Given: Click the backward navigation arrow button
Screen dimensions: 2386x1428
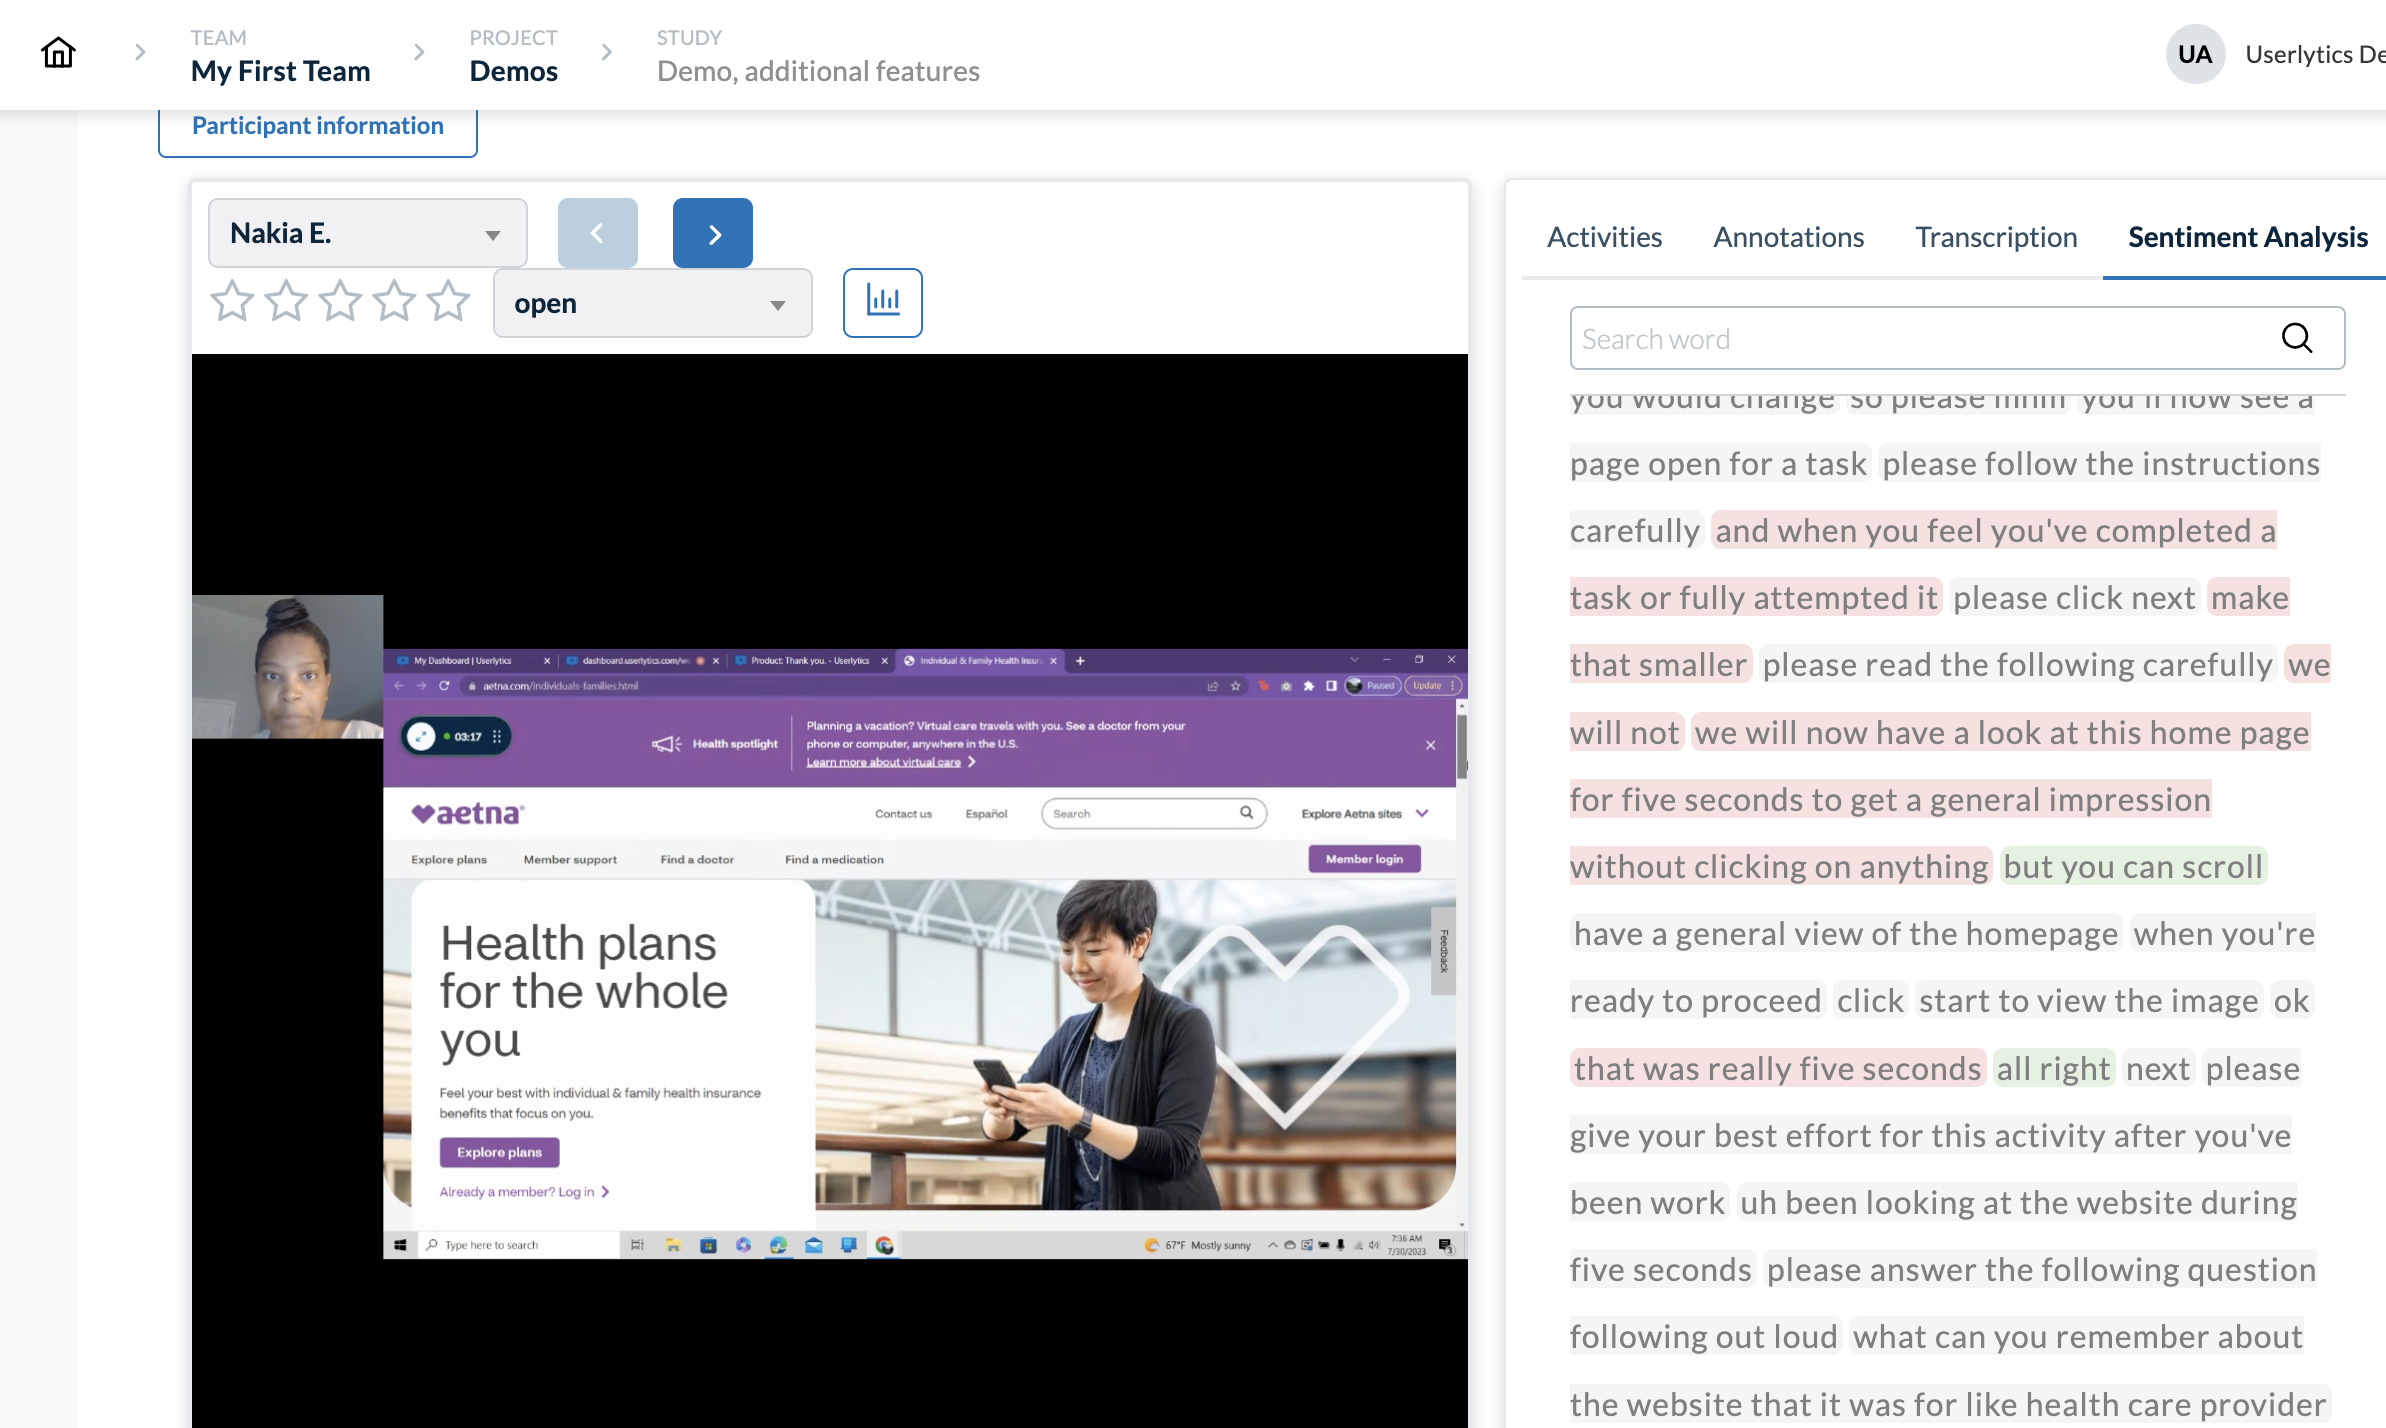Looking at the screenshot, I should point(598,233).
